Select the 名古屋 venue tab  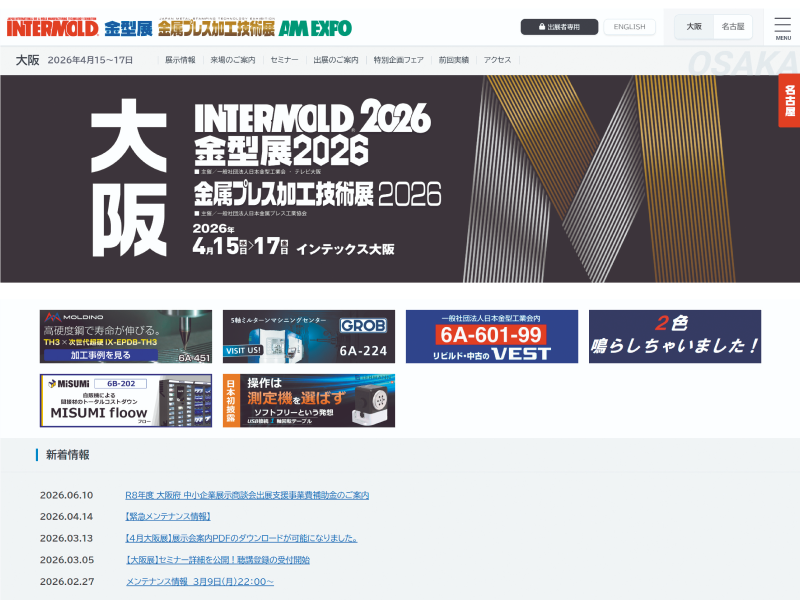click(x=733, y=27)
